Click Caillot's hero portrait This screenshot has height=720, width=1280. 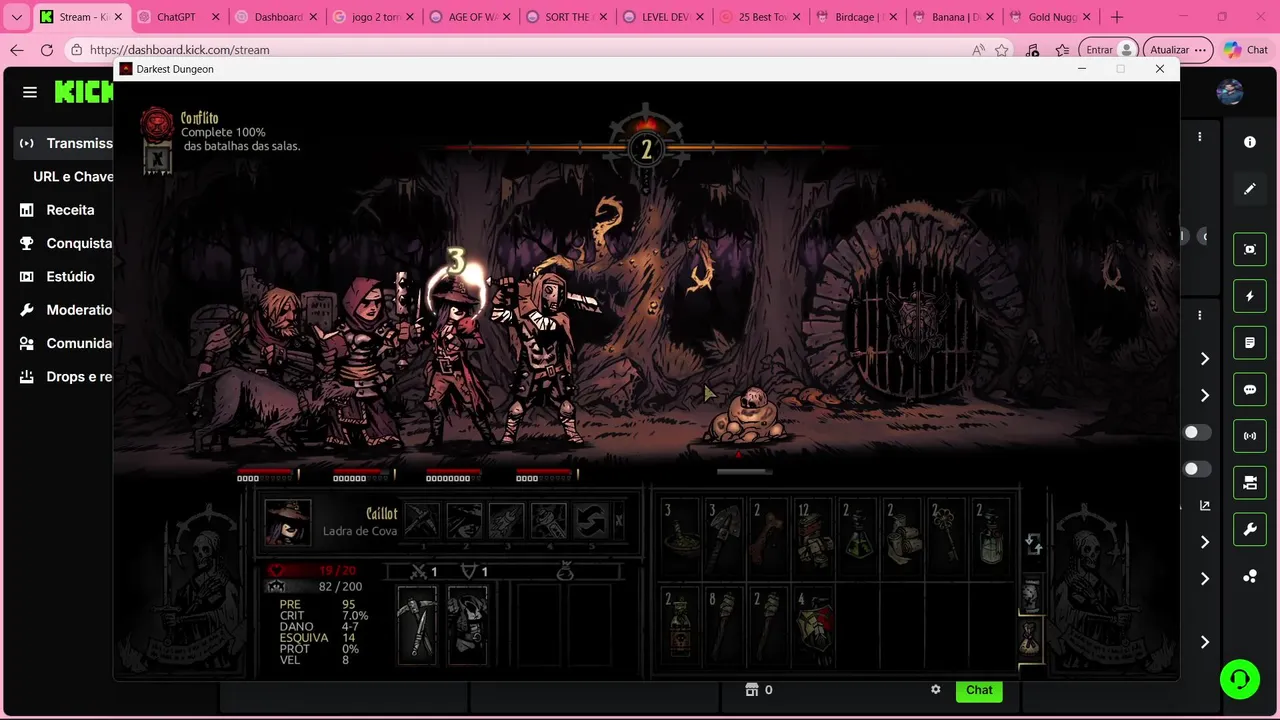click(x=287, y=522)
